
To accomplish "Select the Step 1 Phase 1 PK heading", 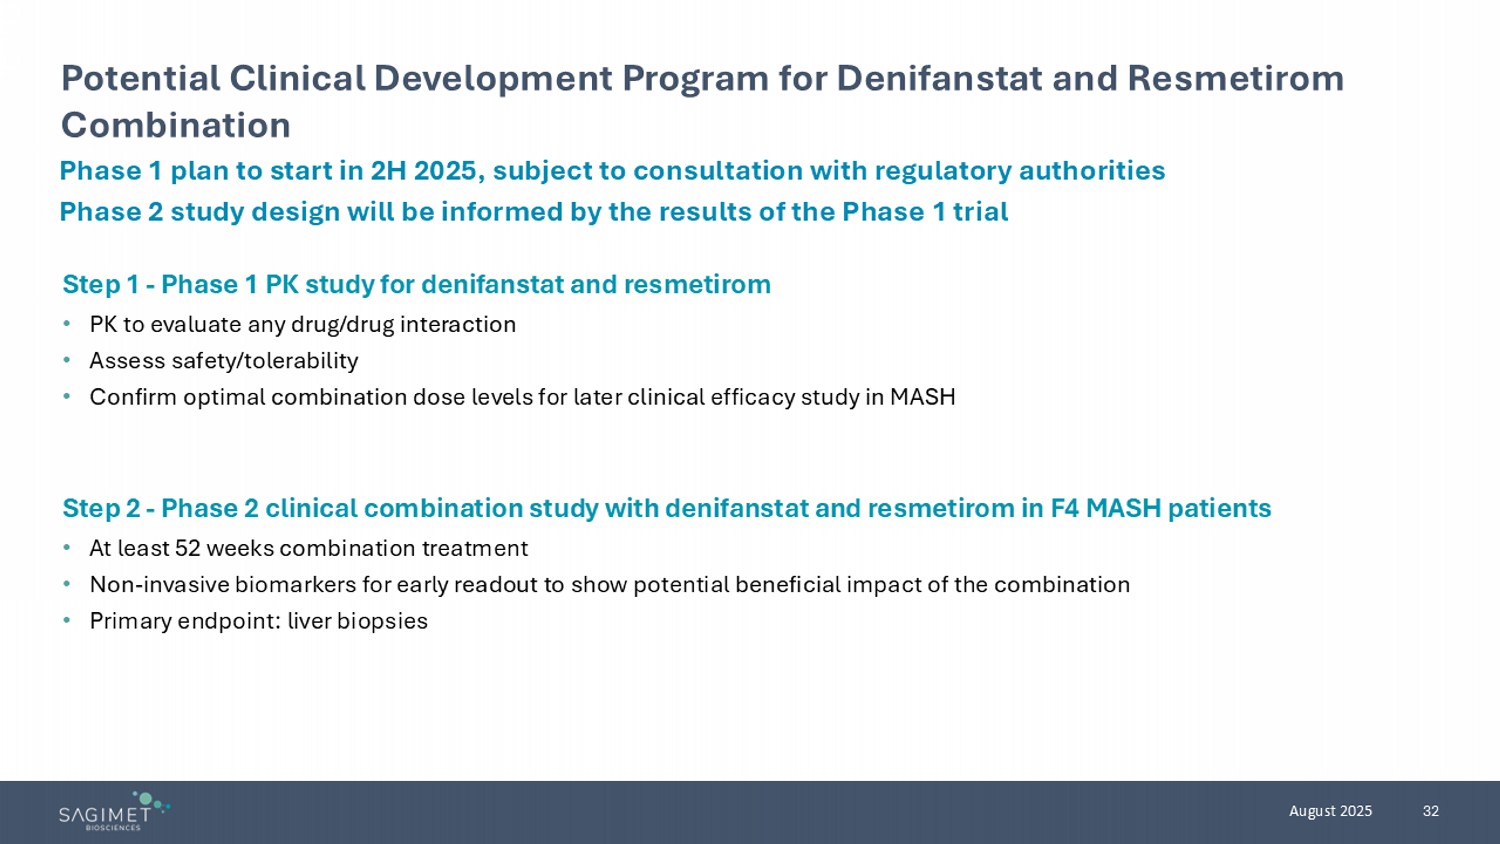I will [x=416, y=285].
